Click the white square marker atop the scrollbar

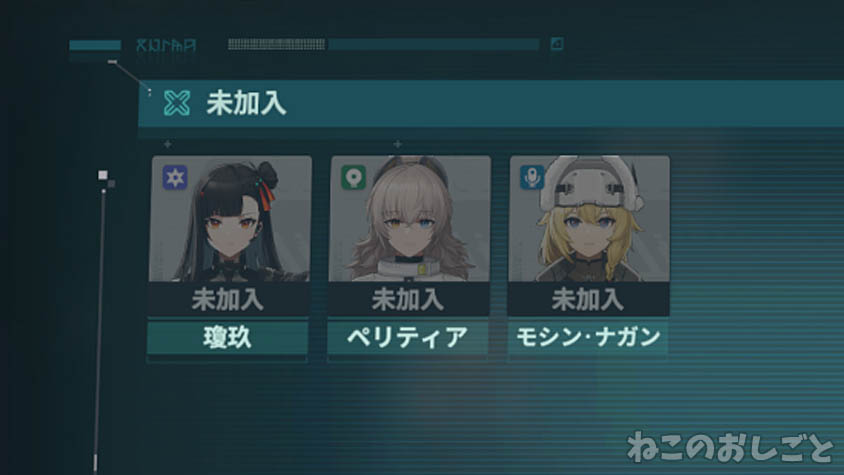(103, 174)
